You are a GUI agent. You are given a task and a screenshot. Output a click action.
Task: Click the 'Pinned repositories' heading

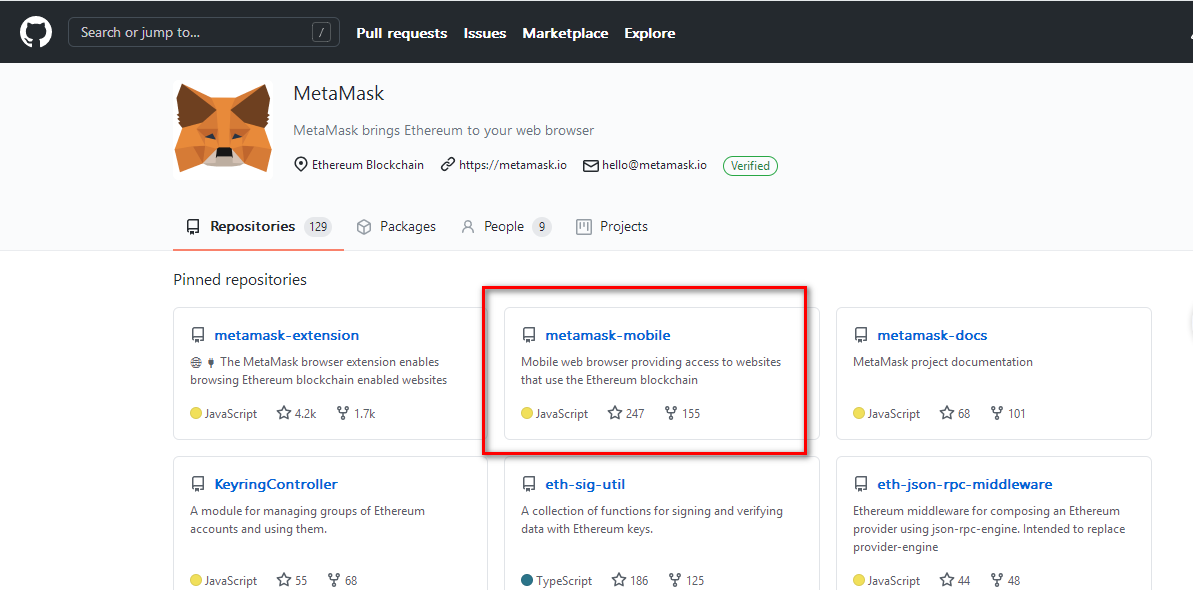click(x=240, y=279)
